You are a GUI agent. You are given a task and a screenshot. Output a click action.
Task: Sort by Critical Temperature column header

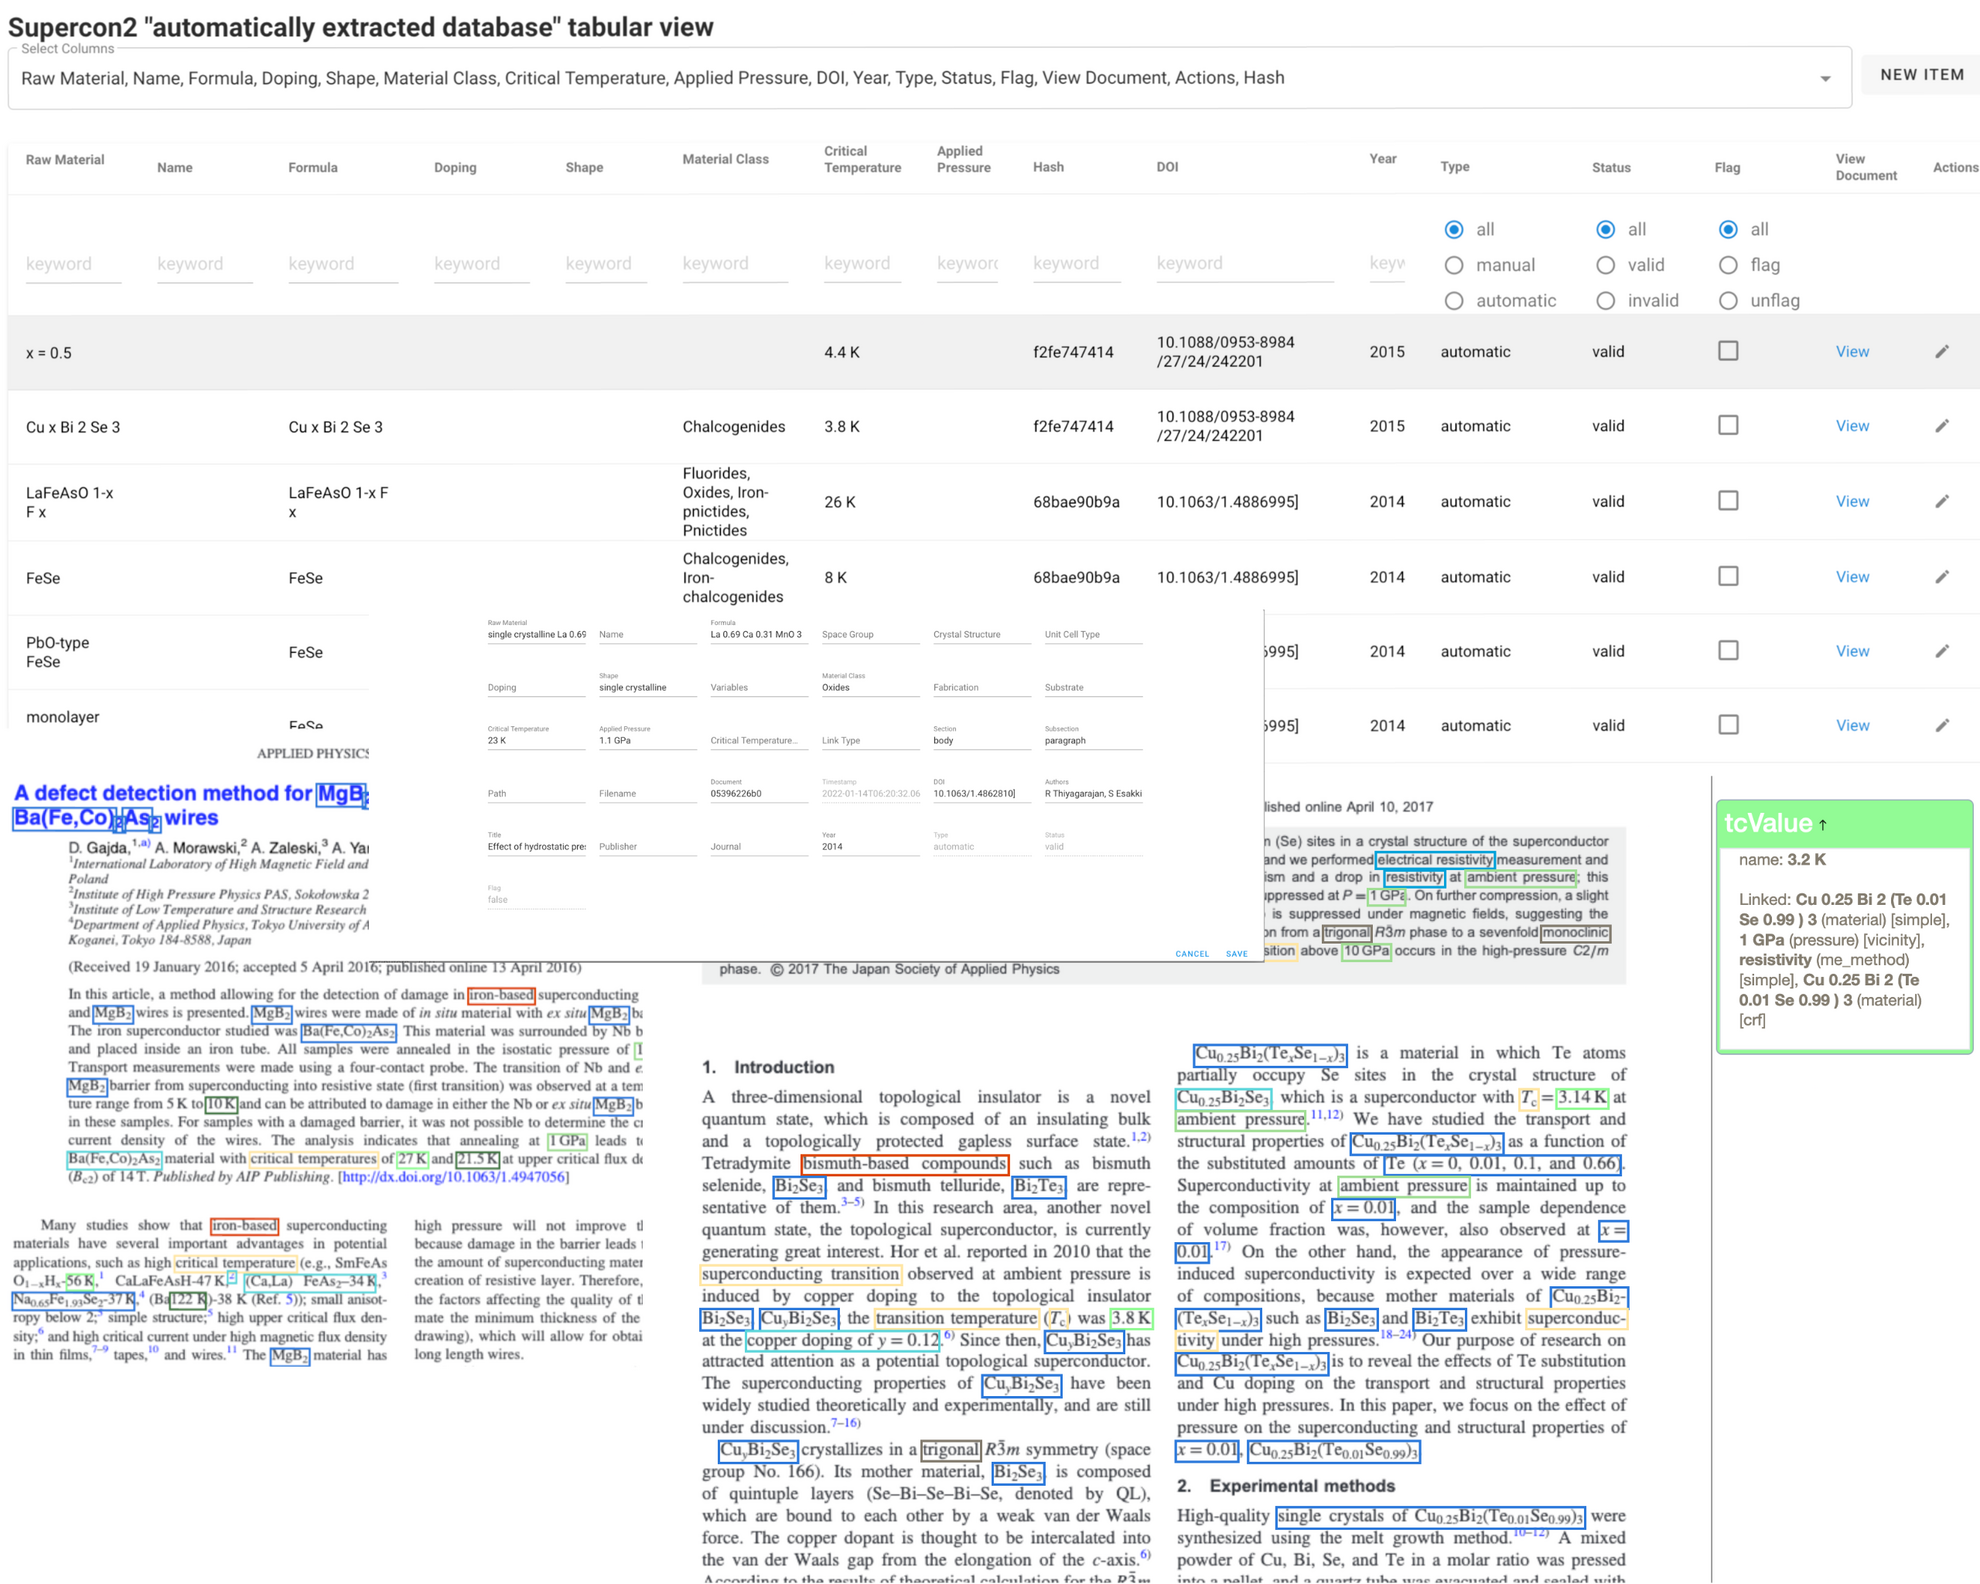861,159
